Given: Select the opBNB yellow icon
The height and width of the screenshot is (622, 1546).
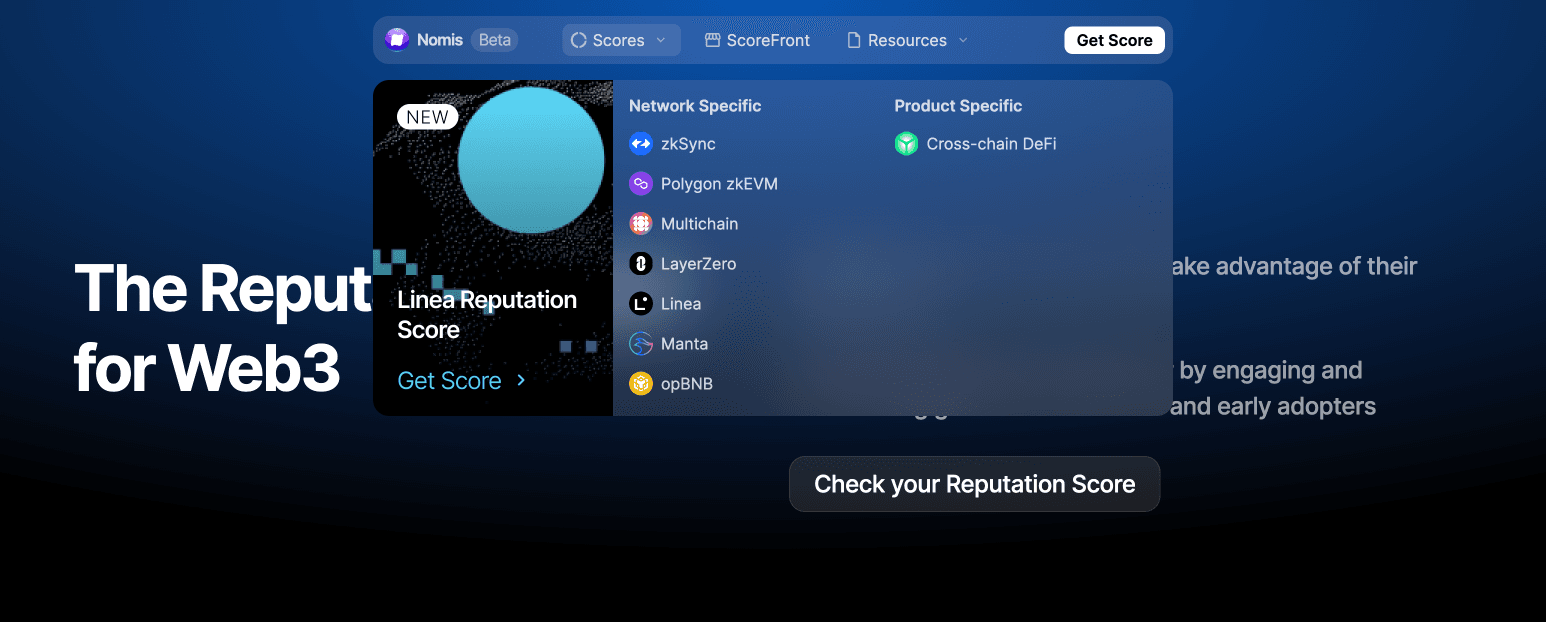Looking at the screenshot, I should coord(641,384).
